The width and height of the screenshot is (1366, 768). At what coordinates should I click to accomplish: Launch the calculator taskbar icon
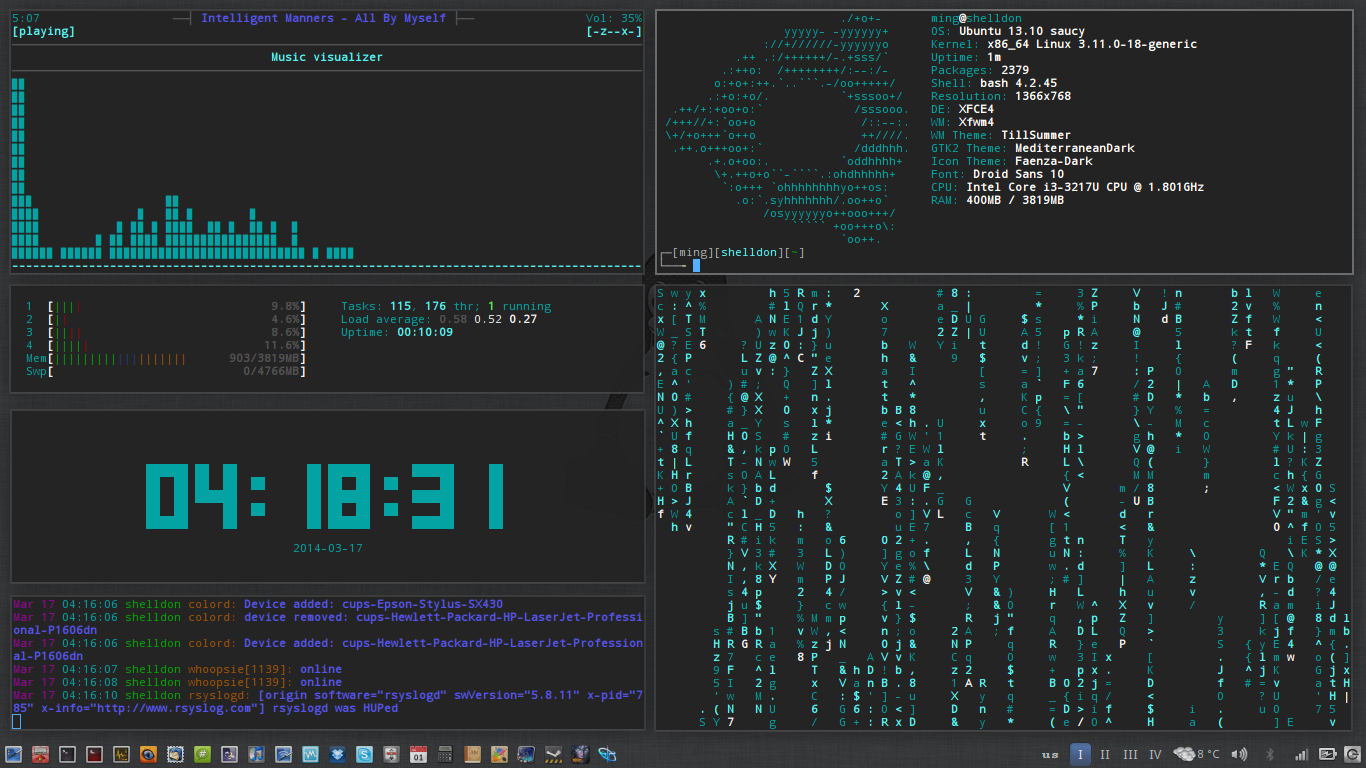pyautogui.click(x=445, y=754)
